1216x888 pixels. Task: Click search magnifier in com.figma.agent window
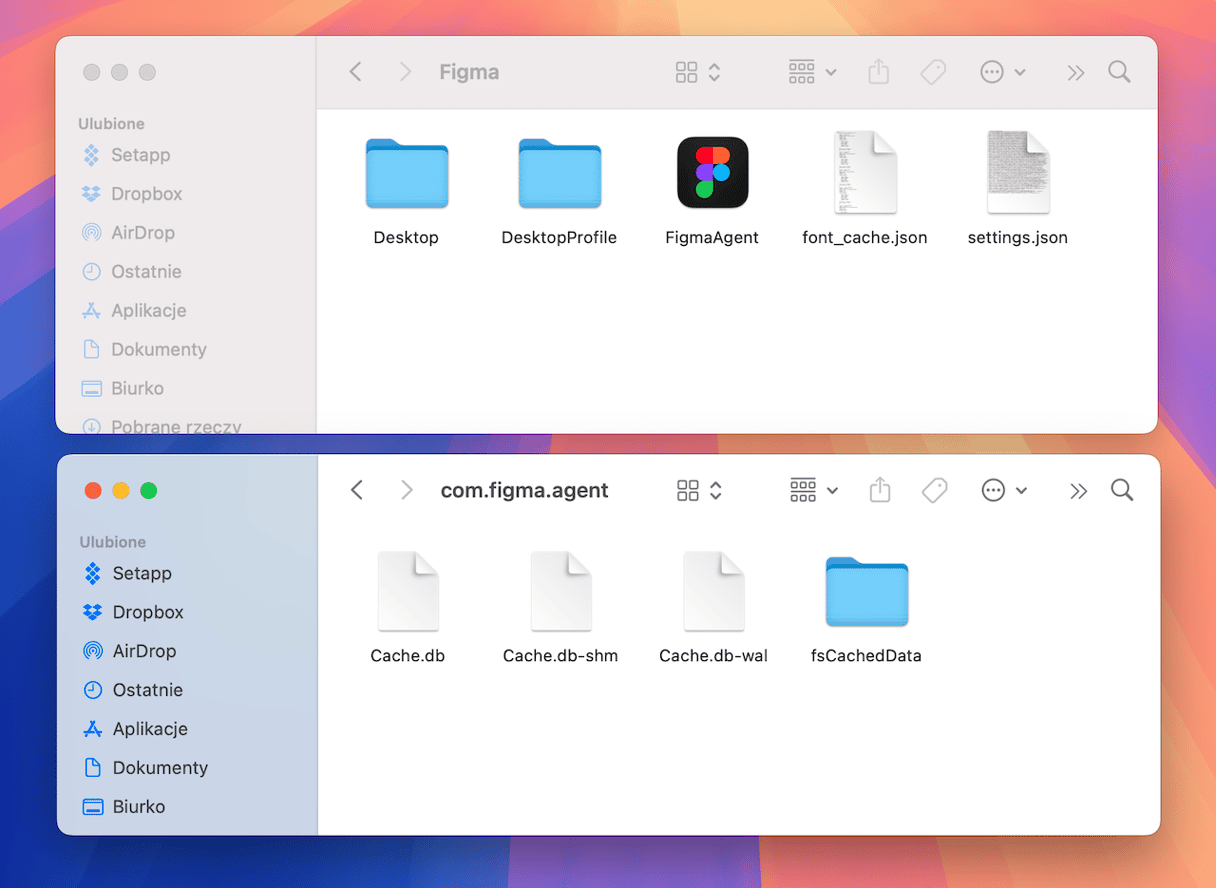[1122, 490]
